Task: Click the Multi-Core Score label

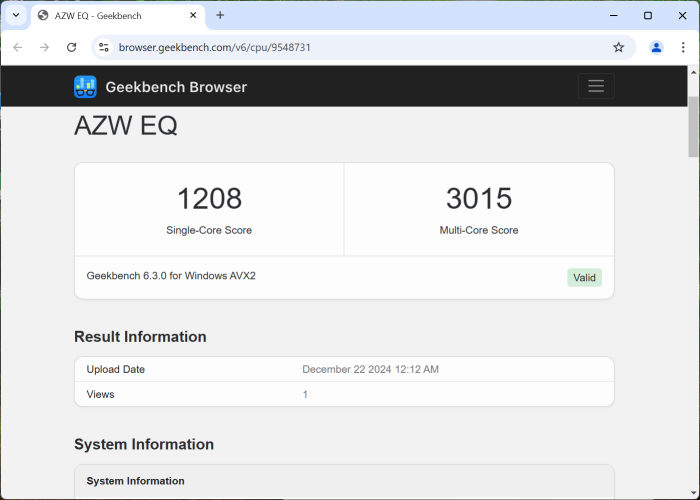Action: click(x=479, y=230)
